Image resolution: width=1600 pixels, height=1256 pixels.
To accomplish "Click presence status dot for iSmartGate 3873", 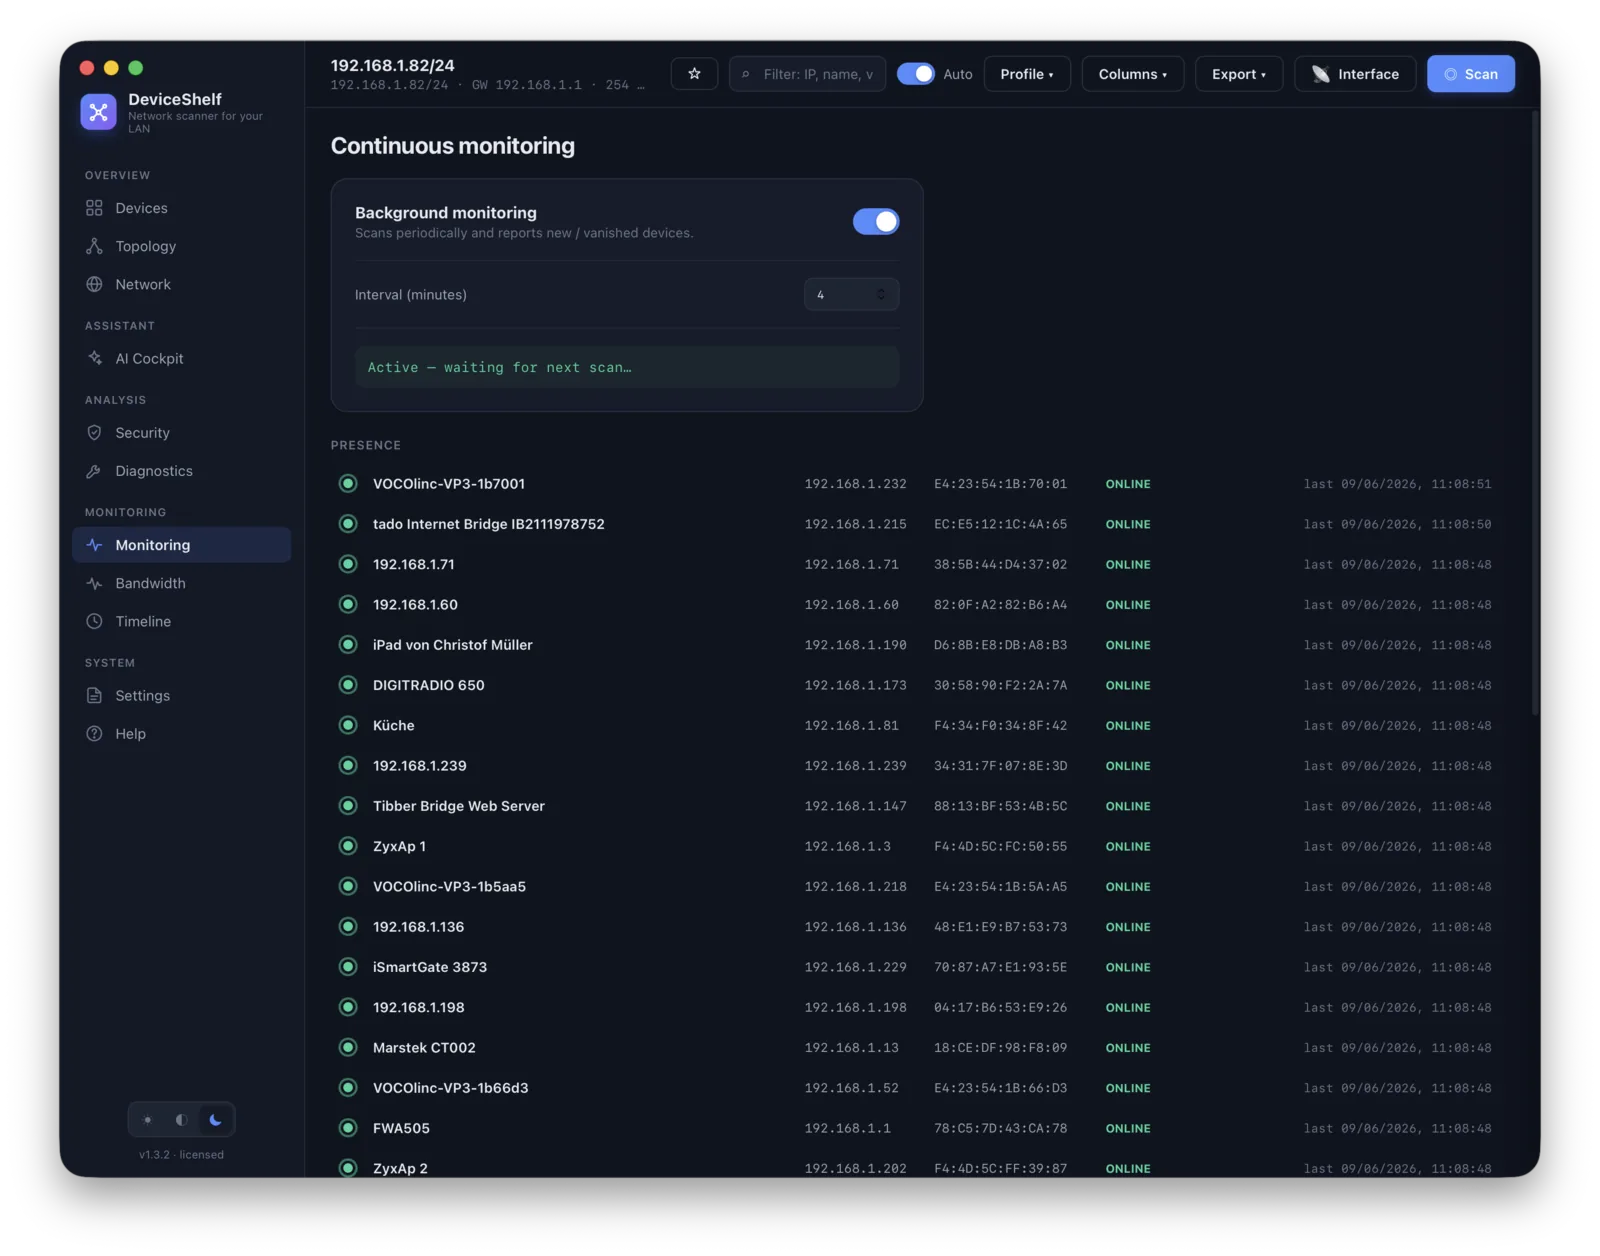I will (348, 968).
